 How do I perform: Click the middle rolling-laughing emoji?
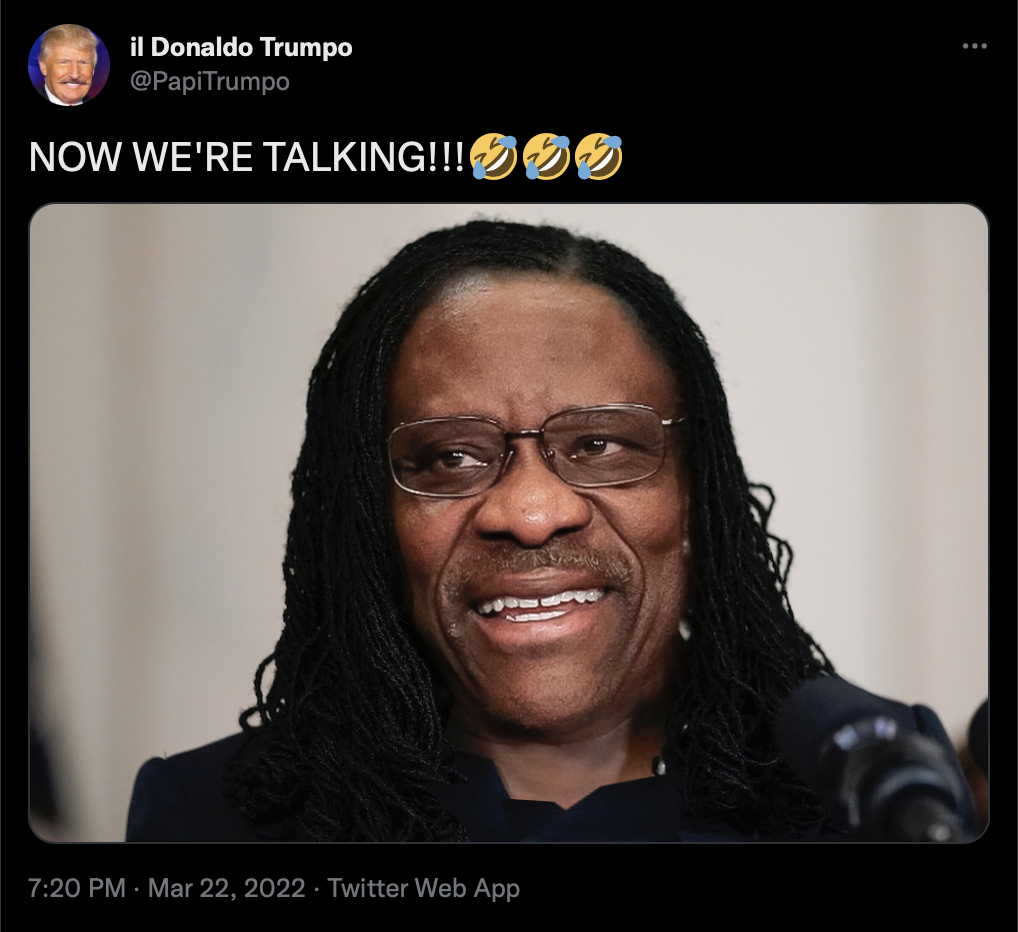pos(546,156)
